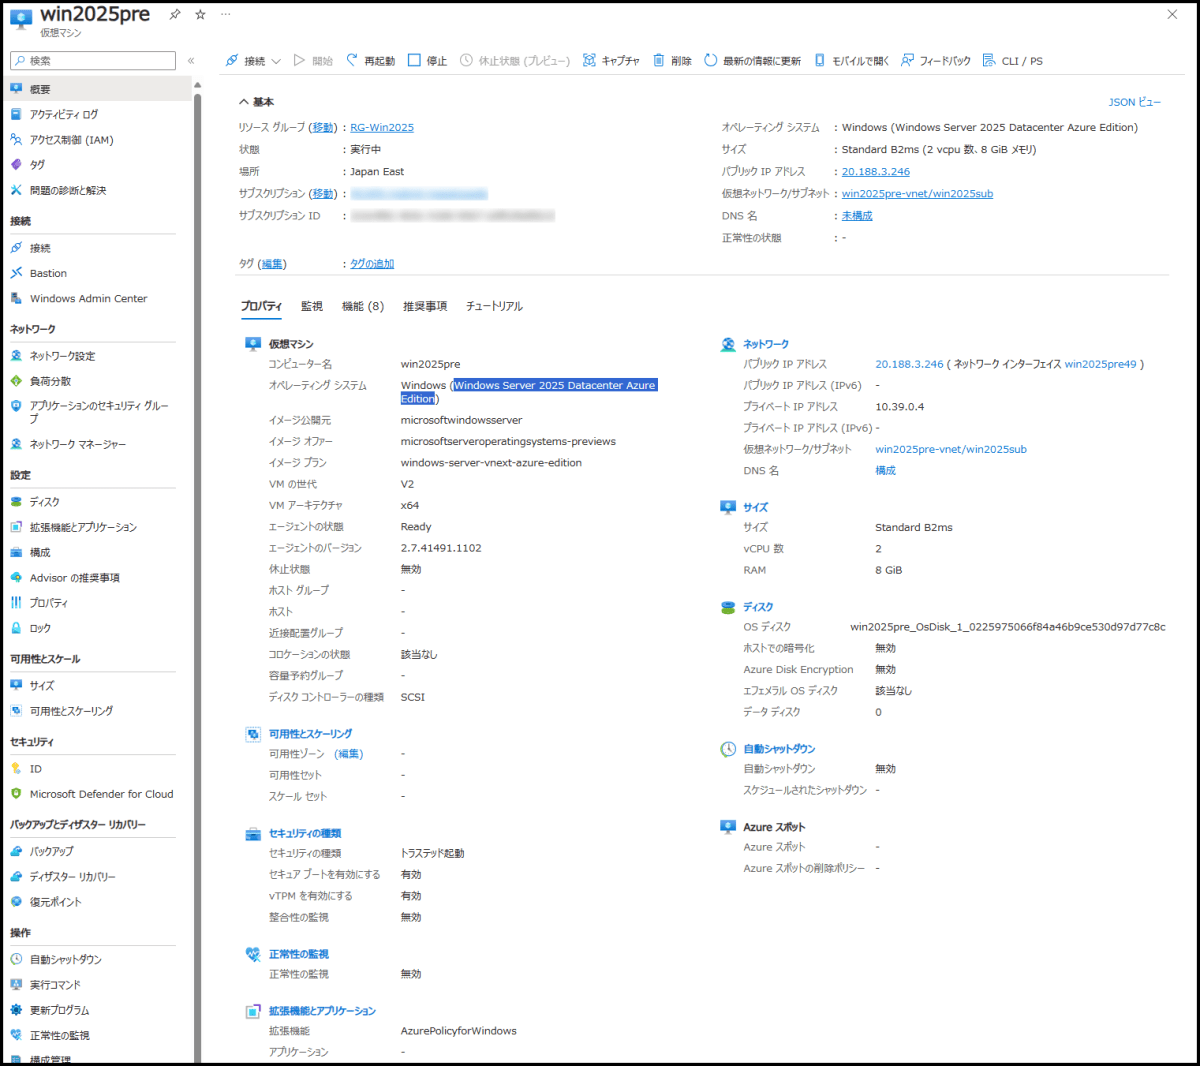Mark win2025pre as favorite with star icon
The height and width of the screenshot is (1066, 1200).
click(x=200, y=15)
